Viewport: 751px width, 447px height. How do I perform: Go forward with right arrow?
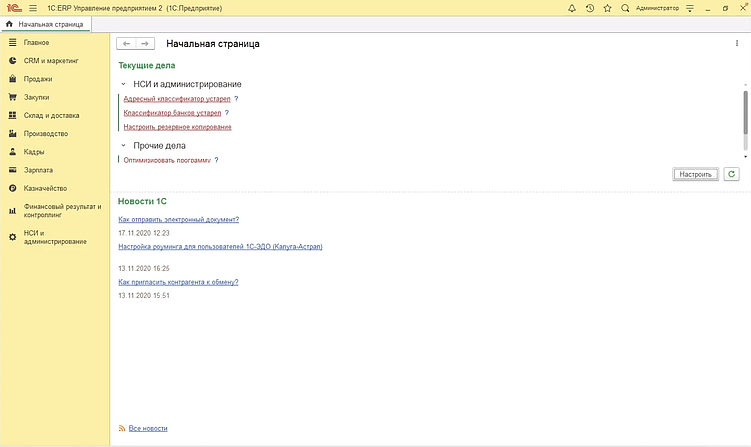[x=145, y=44]
